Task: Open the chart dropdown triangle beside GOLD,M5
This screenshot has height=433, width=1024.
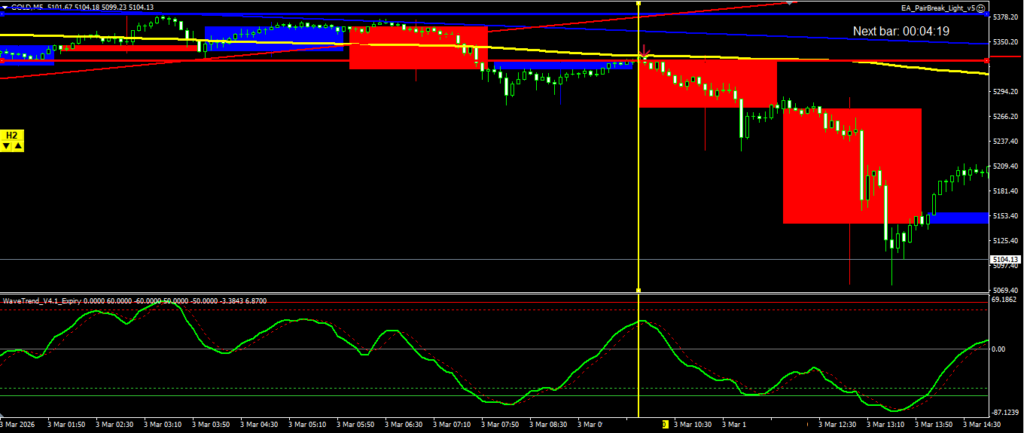Action: pos(4,8)
